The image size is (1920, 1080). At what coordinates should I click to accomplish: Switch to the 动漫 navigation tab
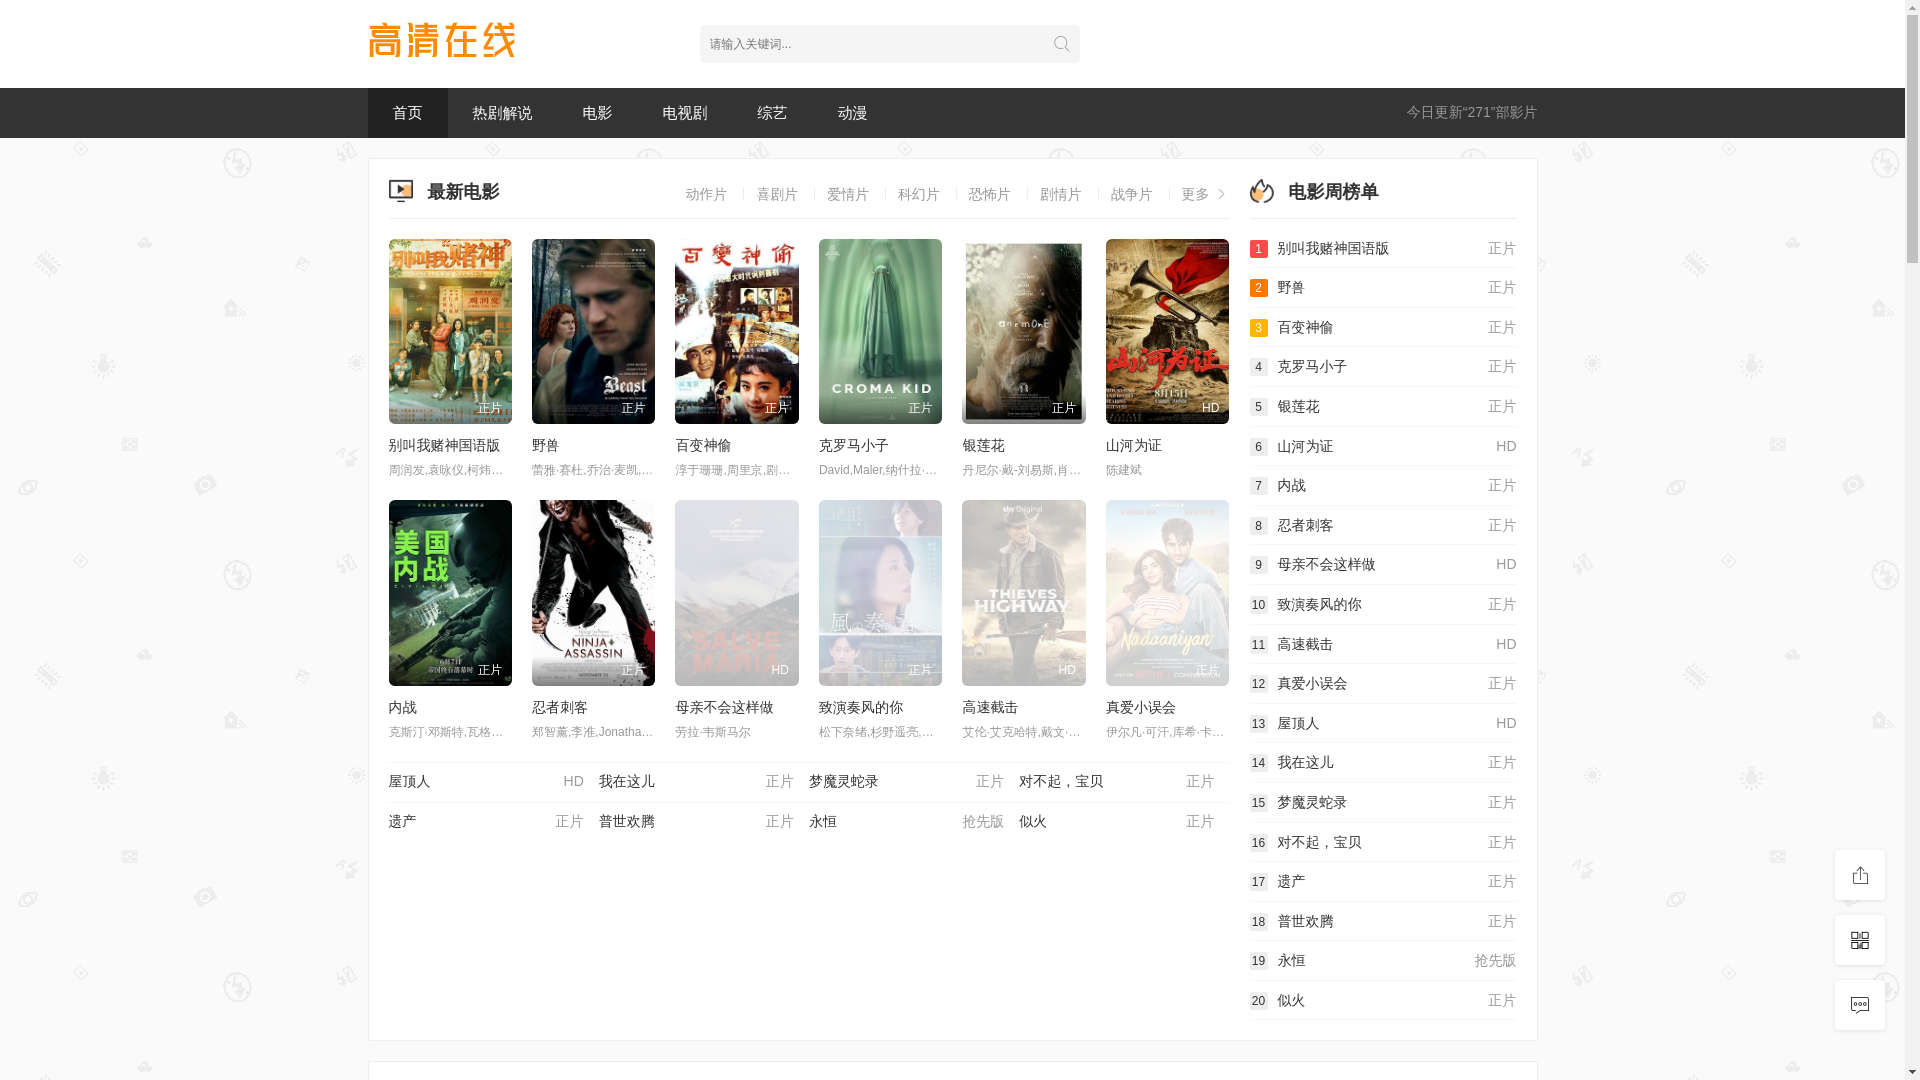851,113
